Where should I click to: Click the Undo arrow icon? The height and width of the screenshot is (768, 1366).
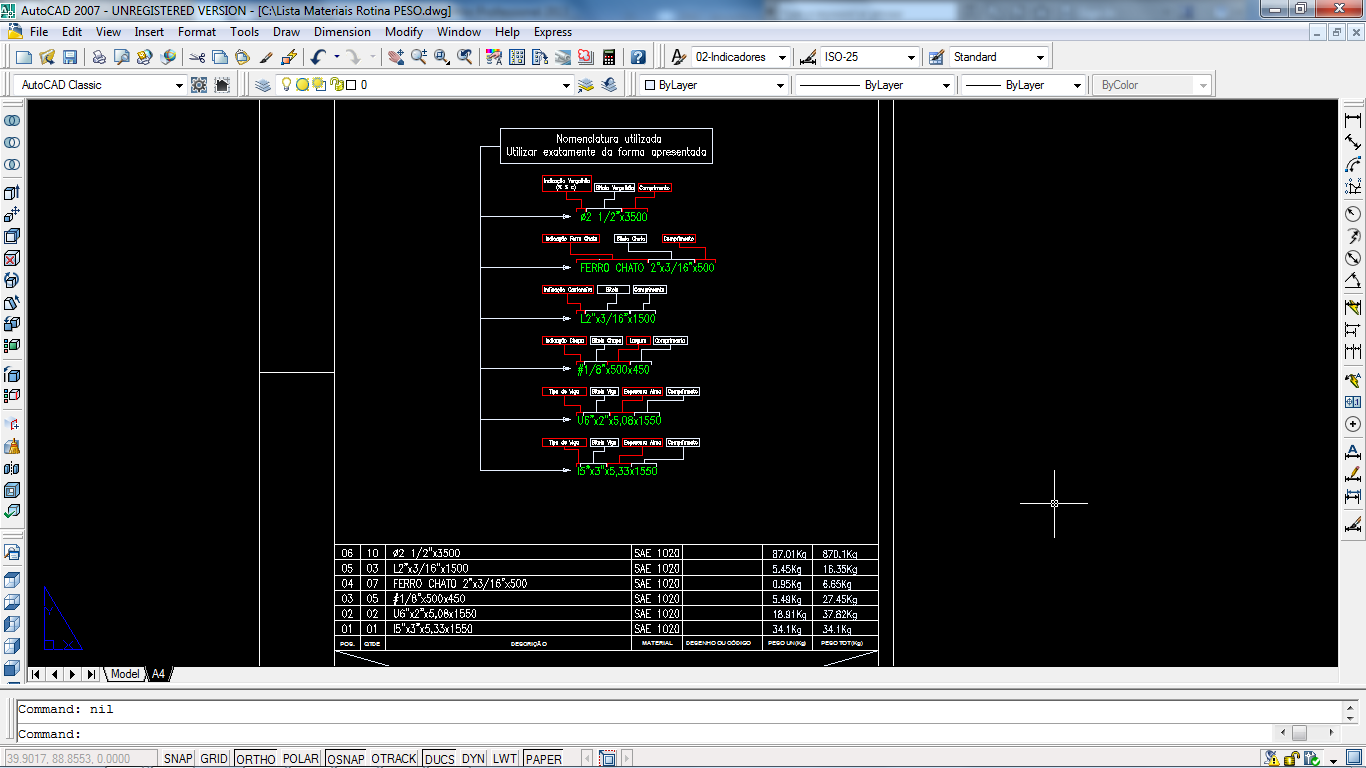(318, 57)
